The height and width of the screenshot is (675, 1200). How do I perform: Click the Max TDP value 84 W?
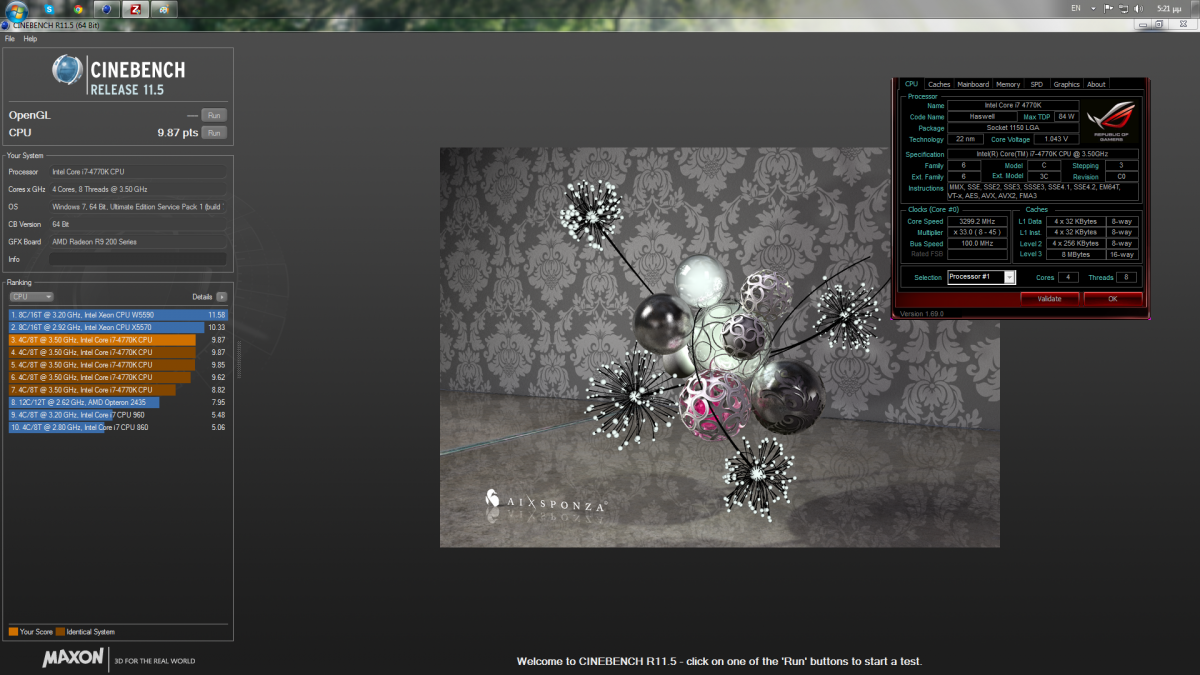point(1065,116)
